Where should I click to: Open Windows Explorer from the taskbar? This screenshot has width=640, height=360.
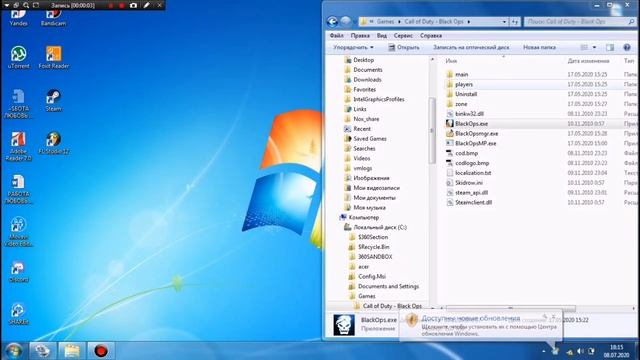tap(71, 351)
